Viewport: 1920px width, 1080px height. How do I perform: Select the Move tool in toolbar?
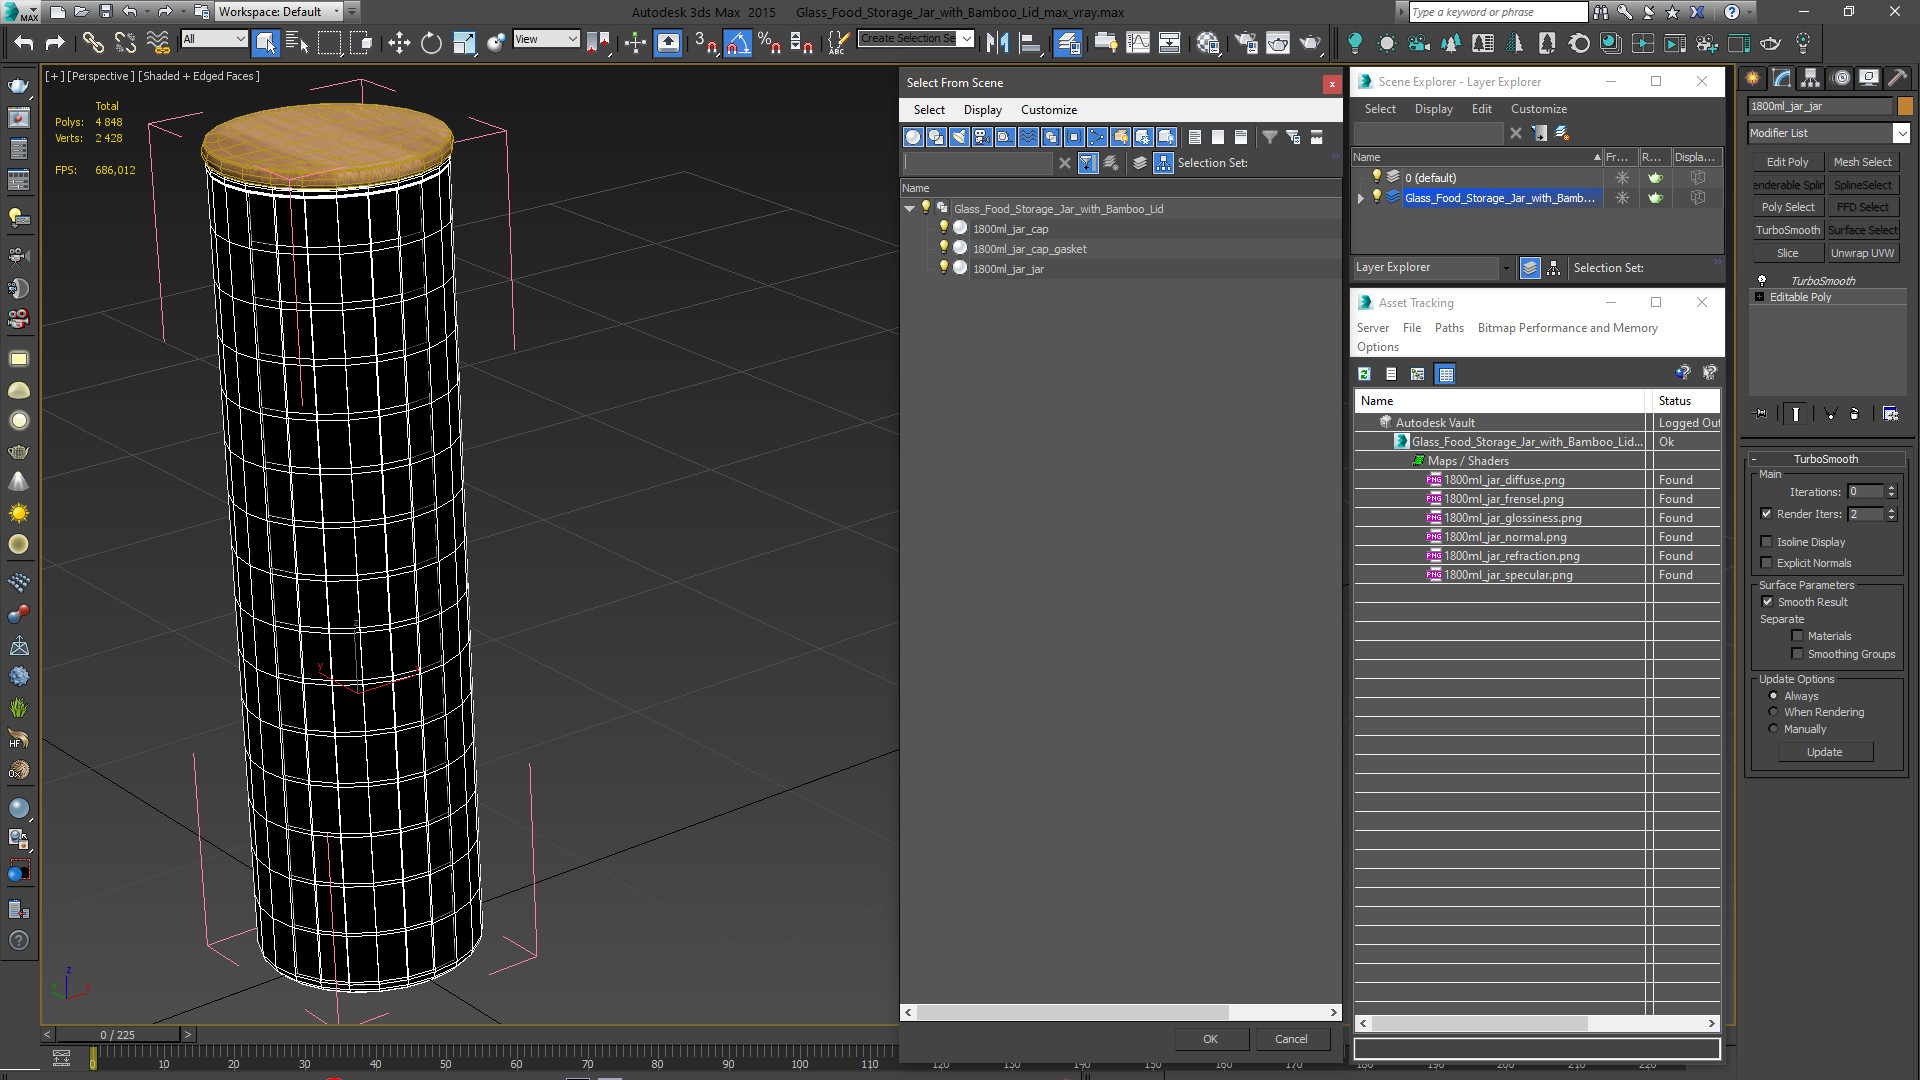pyautogui.click(x=399, y=42)
